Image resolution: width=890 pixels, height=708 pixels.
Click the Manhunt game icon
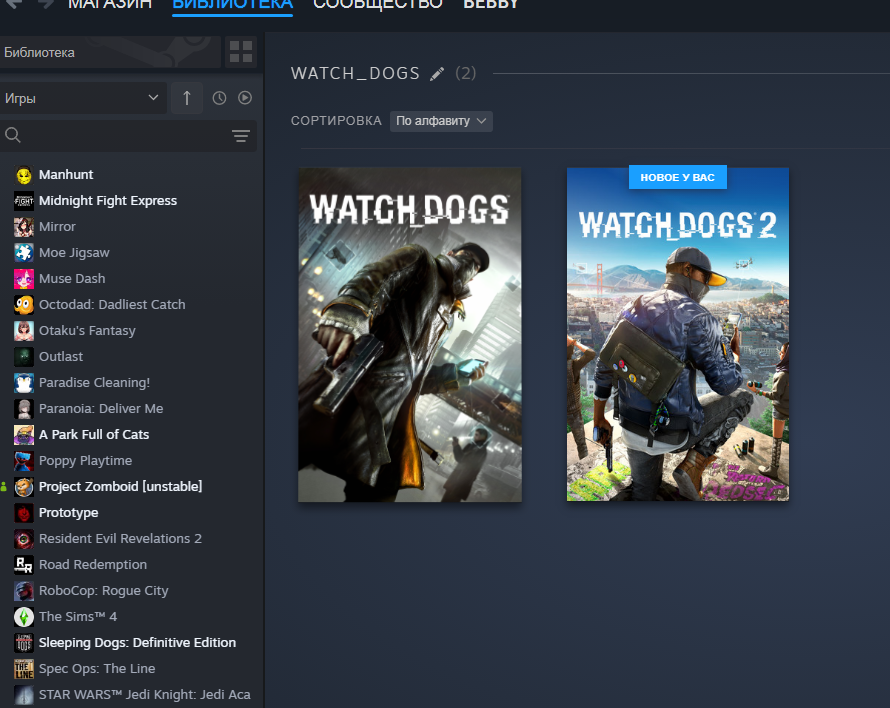(24, 175)
